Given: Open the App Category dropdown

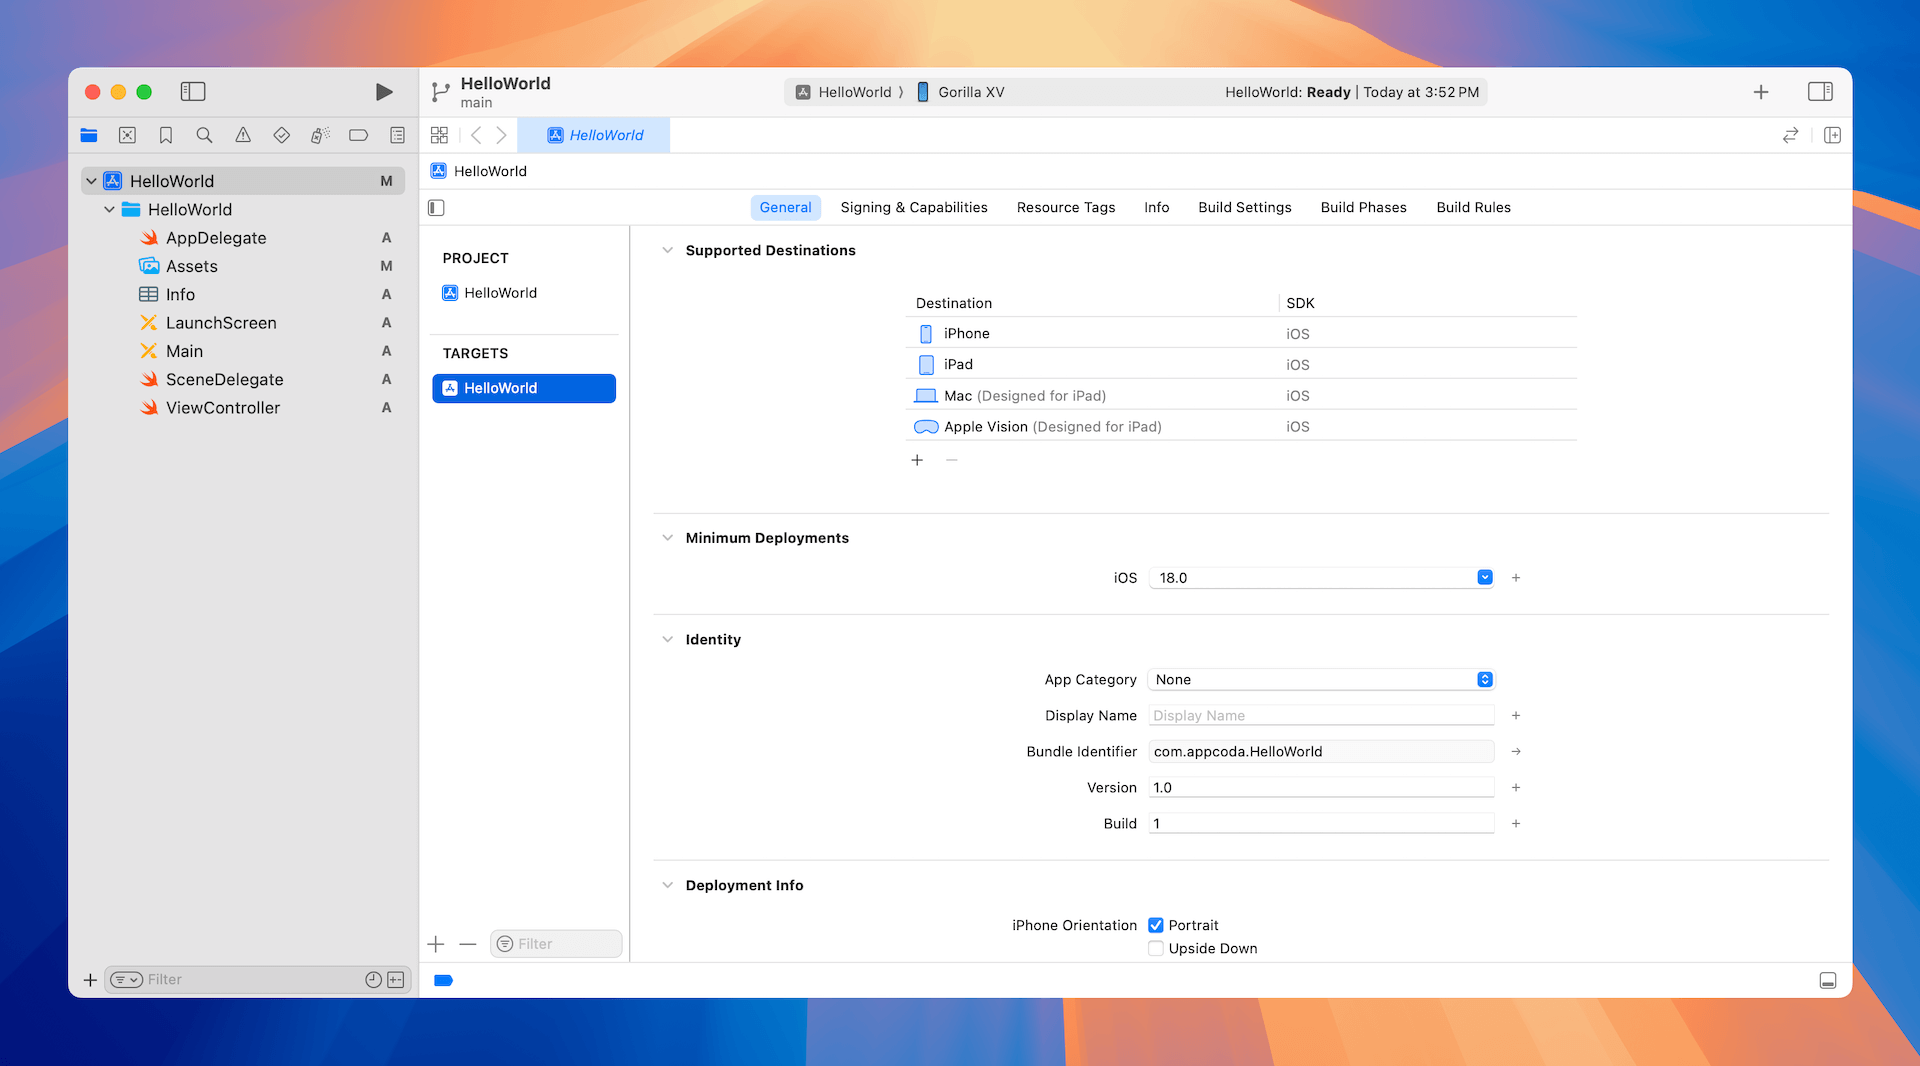Looking at the screenshot, I should point(1322,680).
